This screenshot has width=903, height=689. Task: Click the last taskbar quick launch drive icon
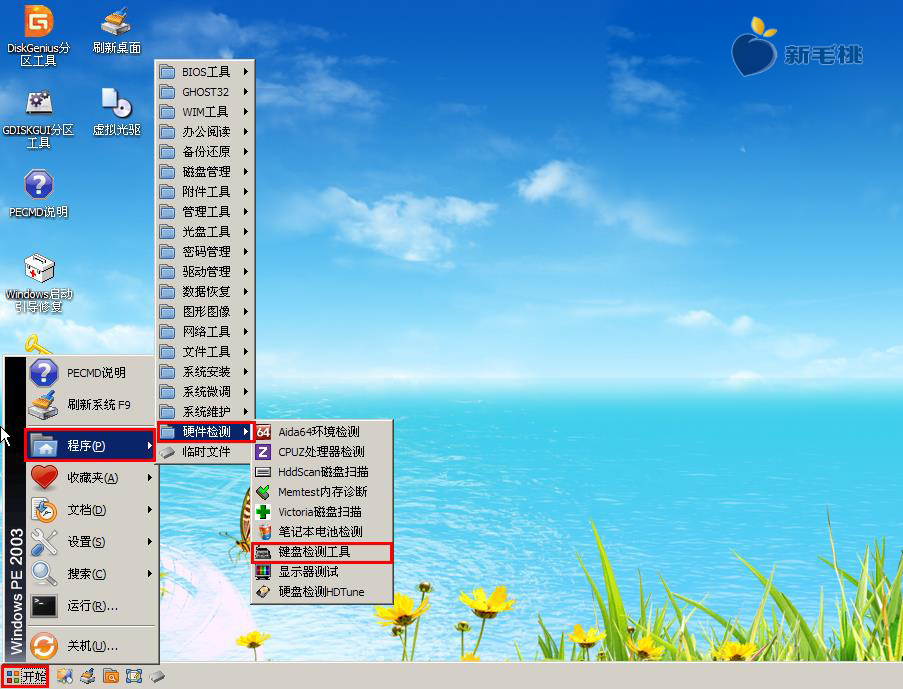[x=157, y=676]
